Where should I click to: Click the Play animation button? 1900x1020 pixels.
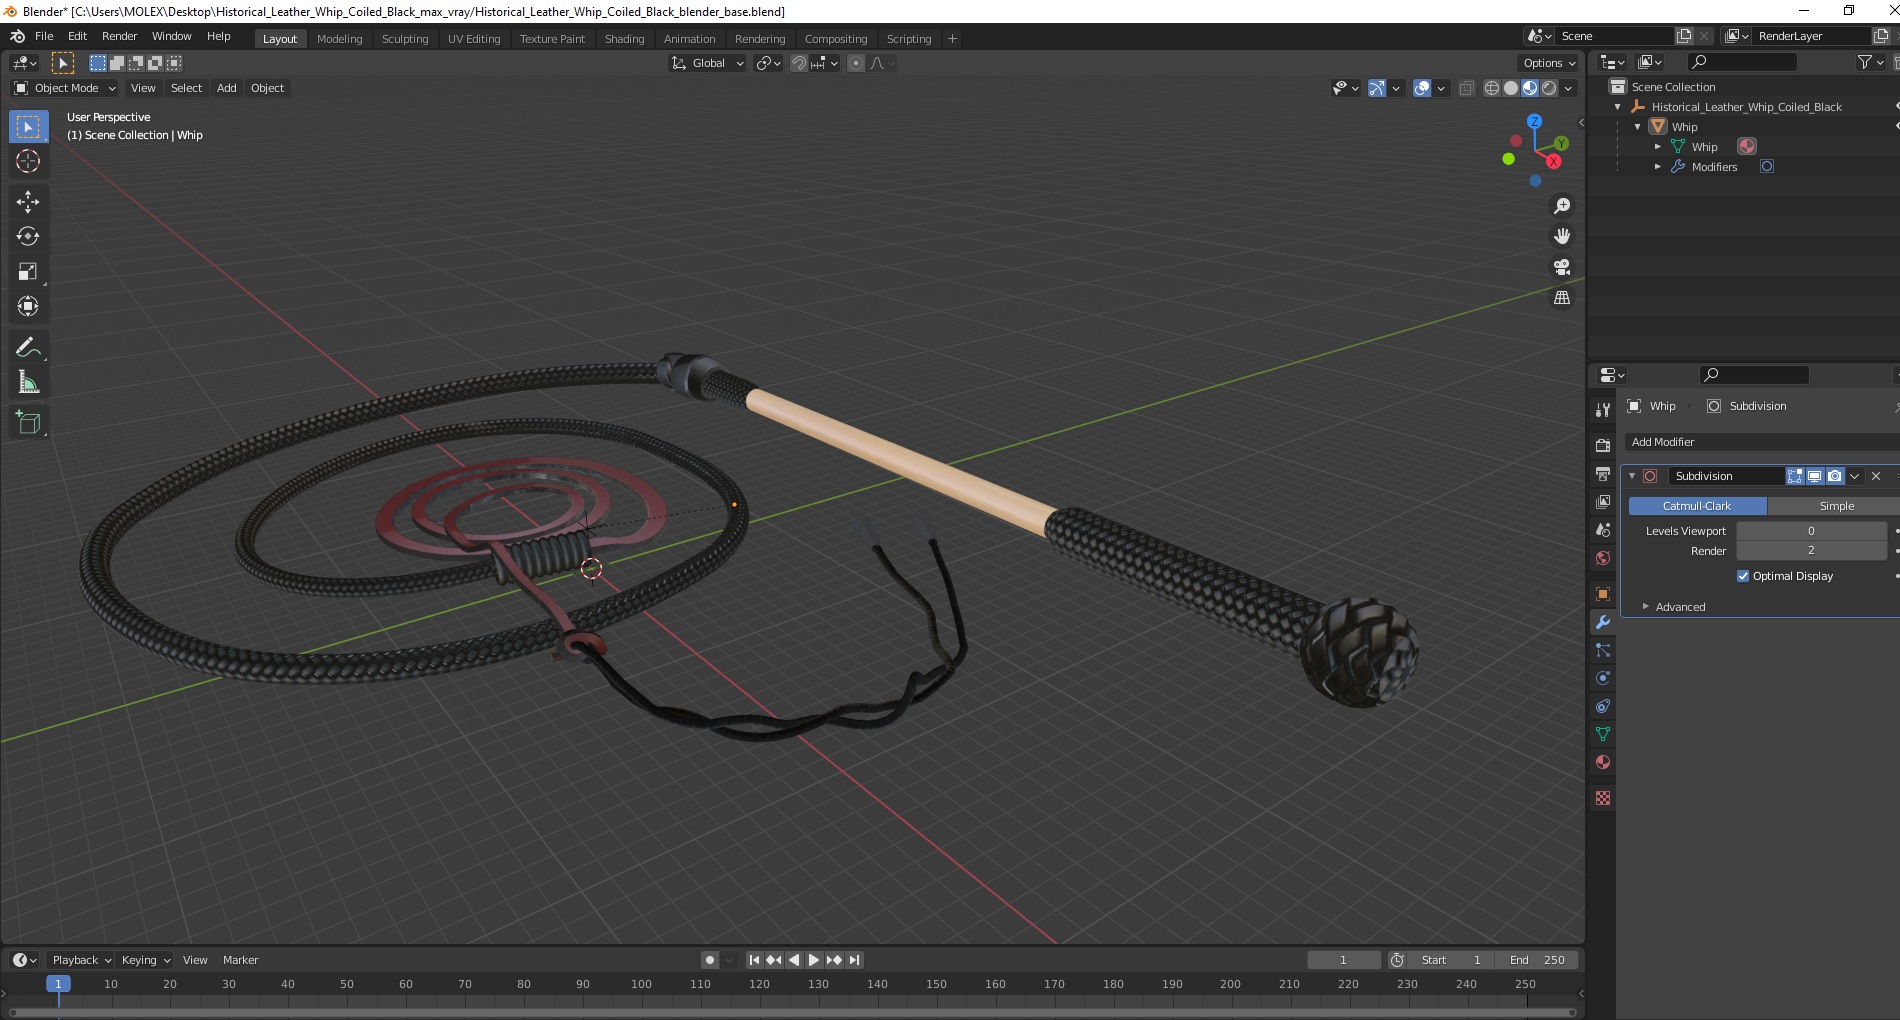tap(814, 960)
